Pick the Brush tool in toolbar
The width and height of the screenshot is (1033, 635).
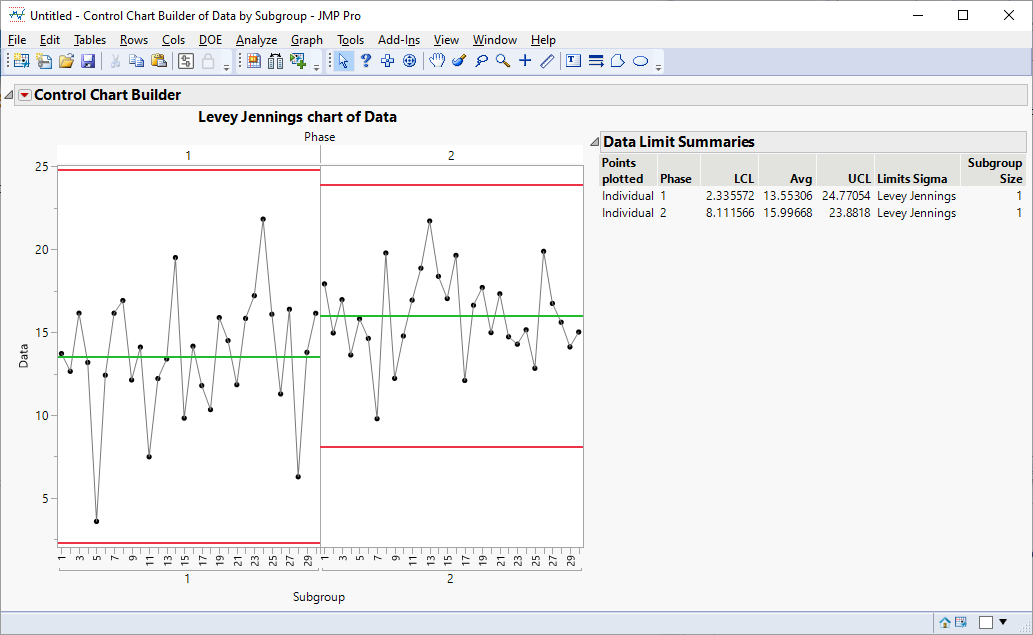point(459,61)
